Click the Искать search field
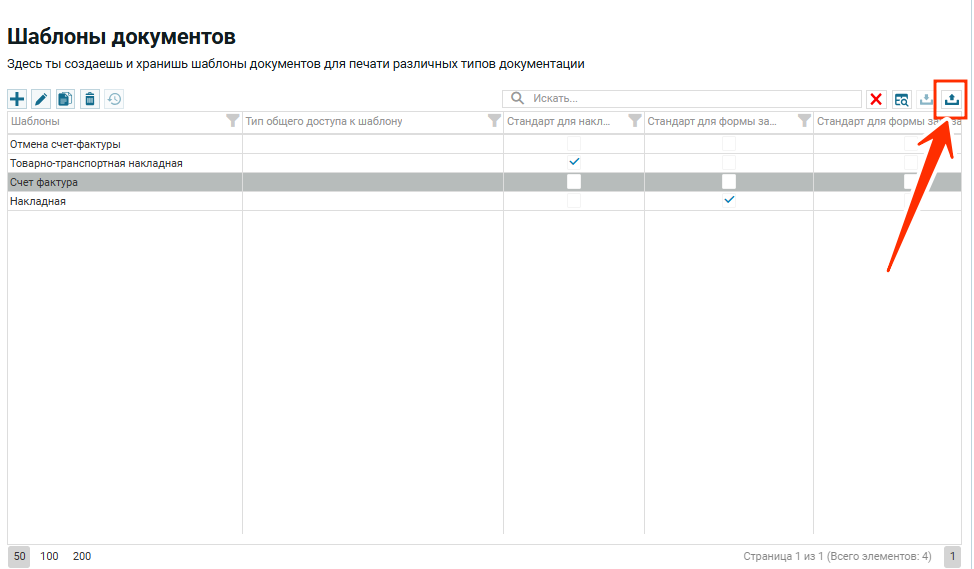The image size is (974, 569). click(690, 99)
